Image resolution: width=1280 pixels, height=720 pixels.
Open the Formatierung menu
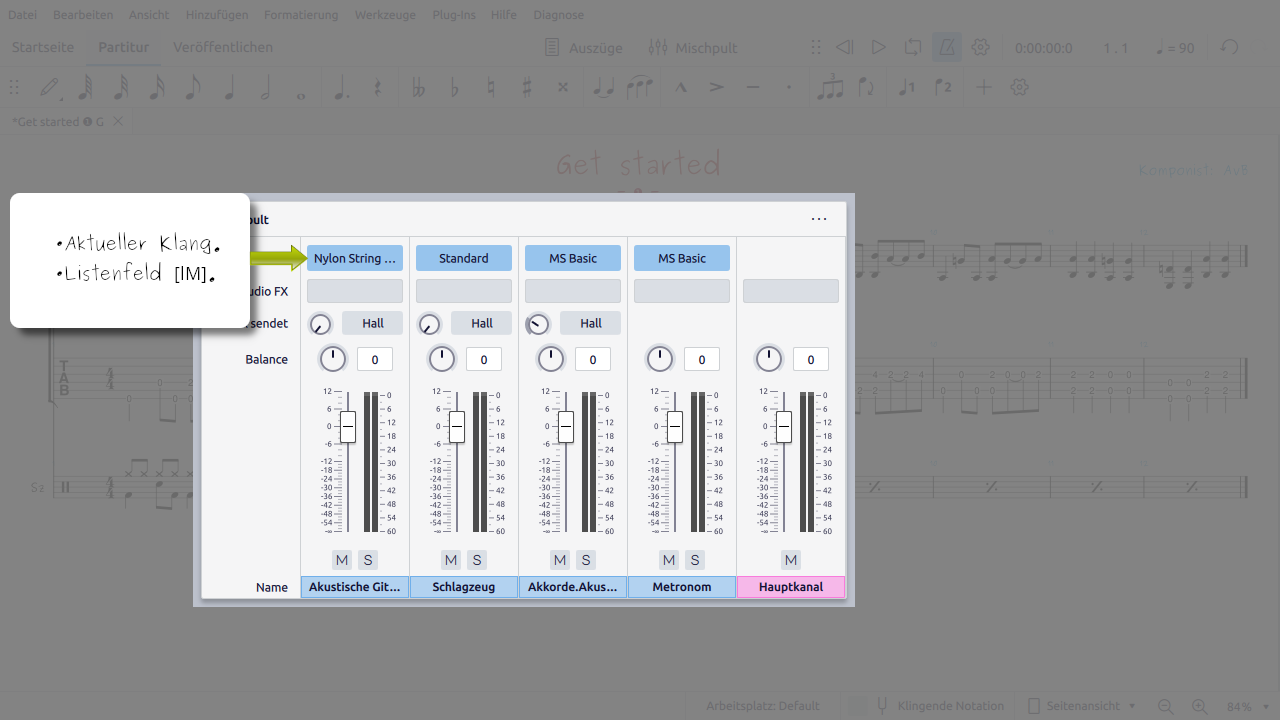pos(301,15)
